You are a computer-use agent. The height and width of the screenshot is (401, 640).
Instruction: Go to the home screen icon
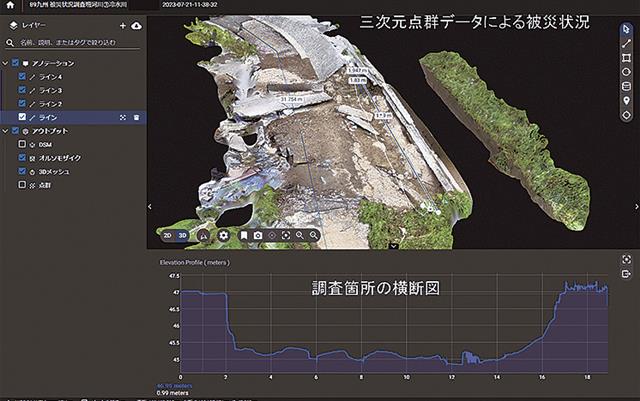pos(10,5)
